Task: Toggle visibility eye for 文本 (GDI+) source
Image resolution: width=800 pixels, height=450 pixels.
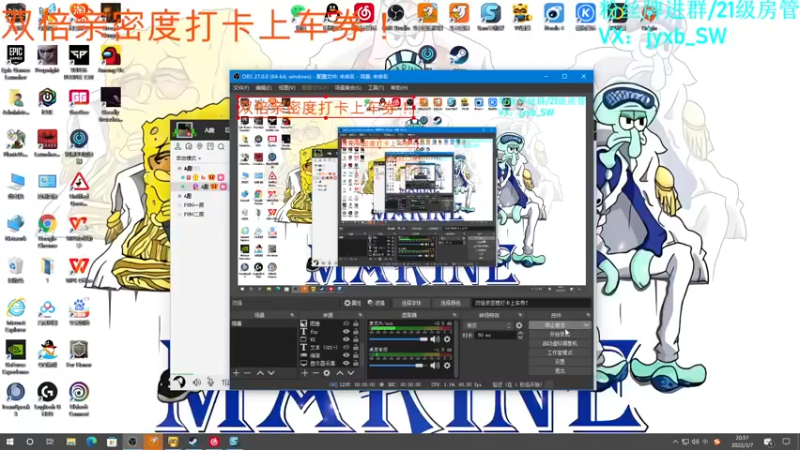Action: click(x=346, y=347)
